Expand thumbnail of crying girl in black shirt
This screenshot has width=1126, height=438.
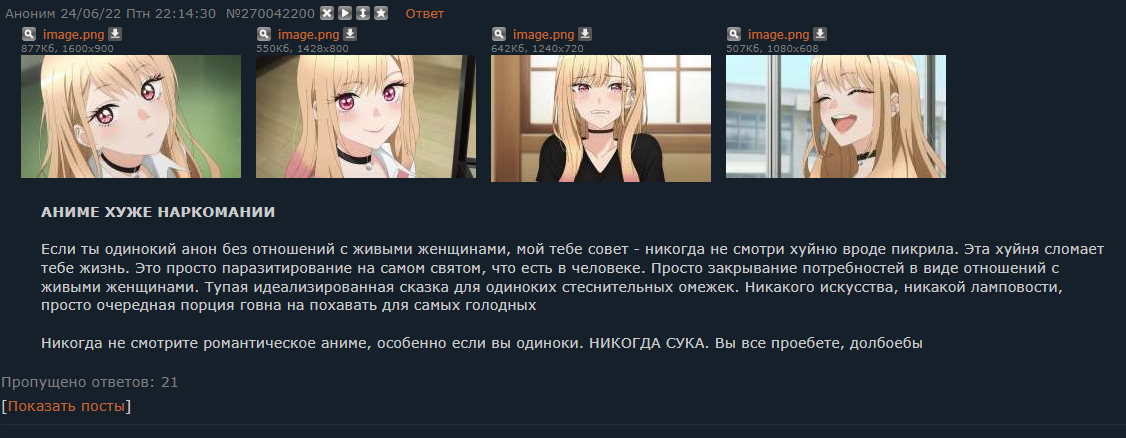[x=601, y=118]
